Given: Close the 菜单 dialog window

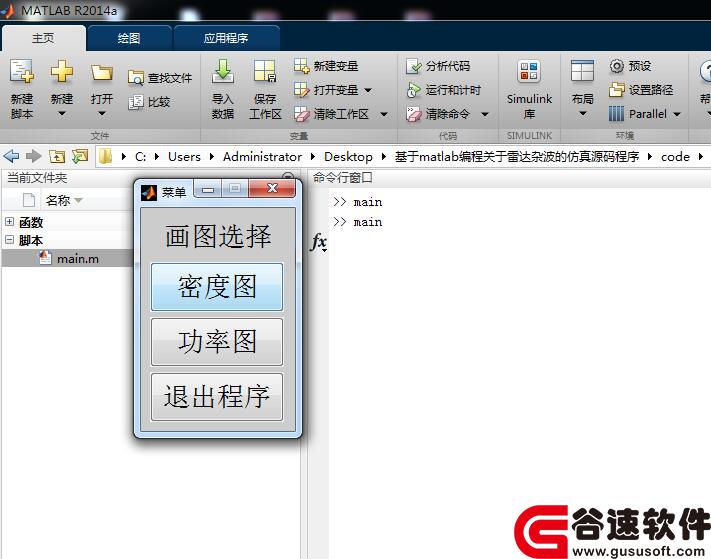Looking at the screenshot, I should 272,188.
